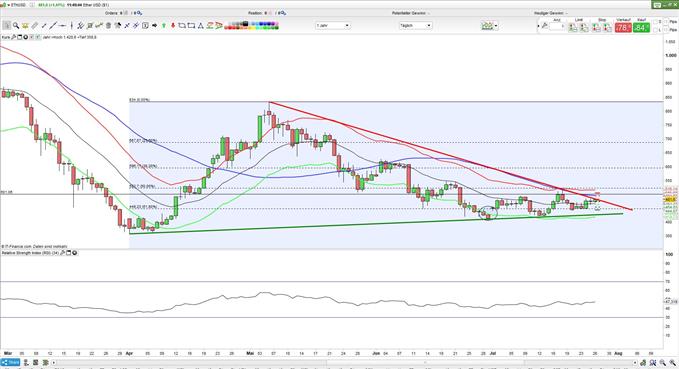Click the 'Heutiger Gewinn' label
Screen dimensions: 679x369
(548, 13)
